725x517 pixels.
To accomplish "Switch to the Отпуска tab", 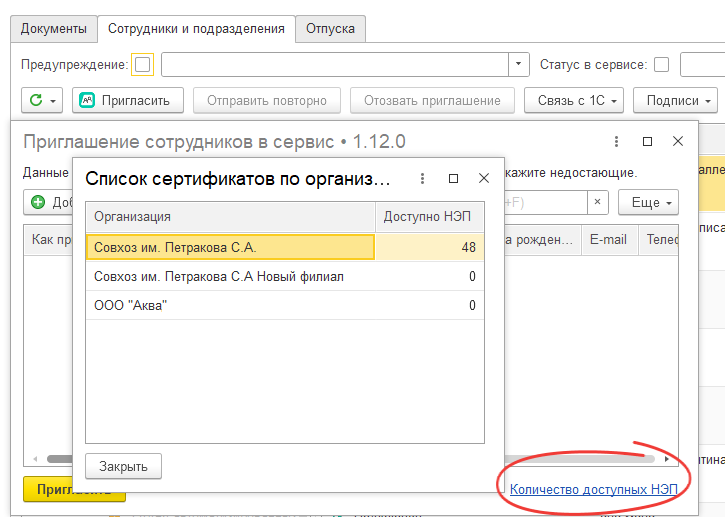I will (330, 29).
